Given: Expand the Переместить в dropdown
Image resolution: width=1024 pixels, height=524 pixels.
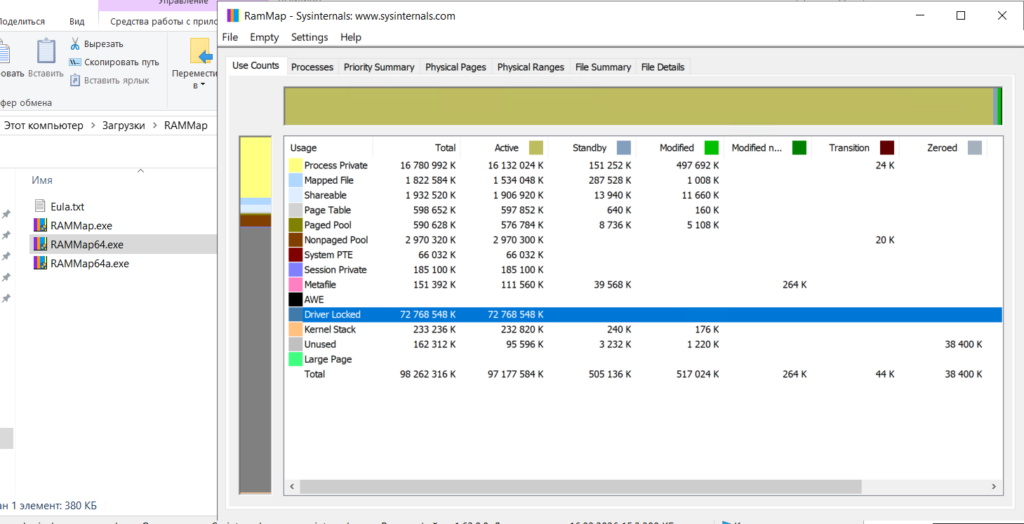Looking at the screenshot, I should [x=201, y=85].
